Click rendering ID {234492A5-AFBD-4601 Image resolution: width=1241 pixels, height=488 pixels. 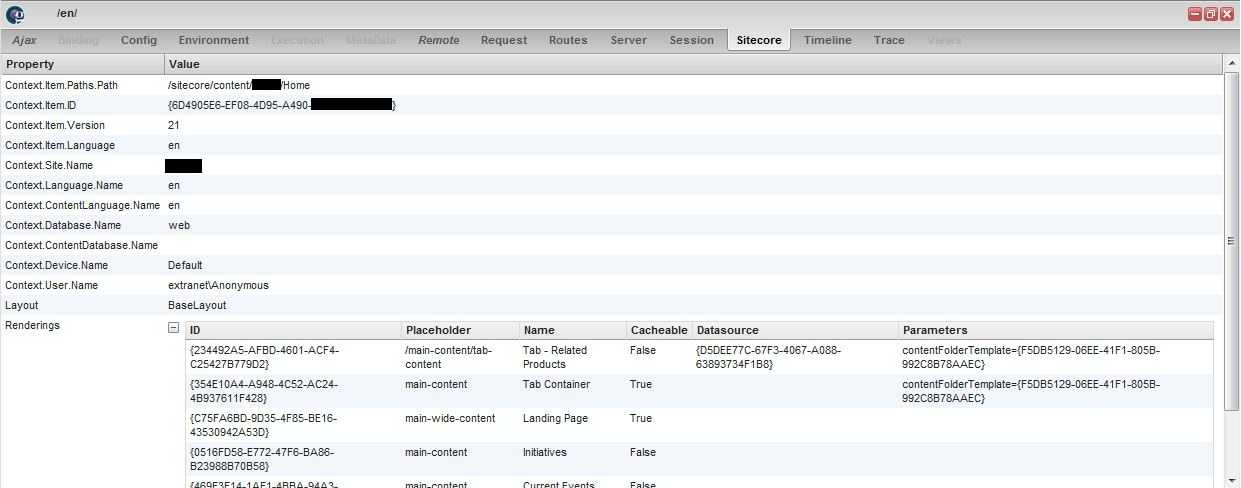coord(264,357)
